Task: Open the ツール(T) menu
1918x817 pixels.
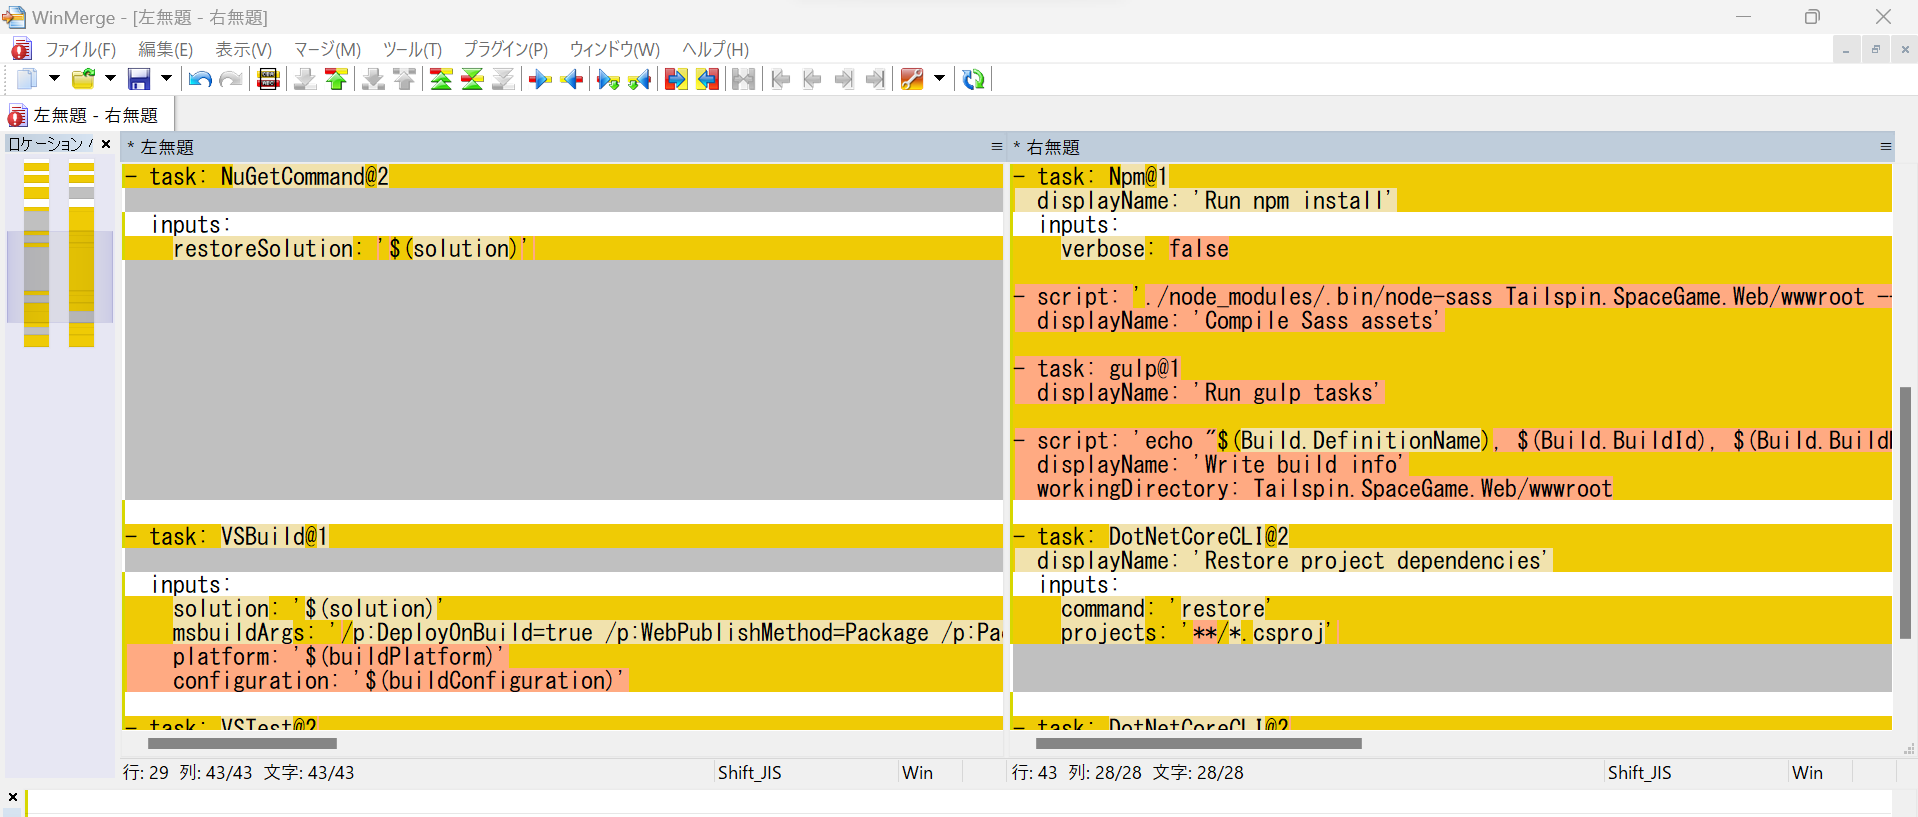Action: pyautogui.click(x=412, y=49)
